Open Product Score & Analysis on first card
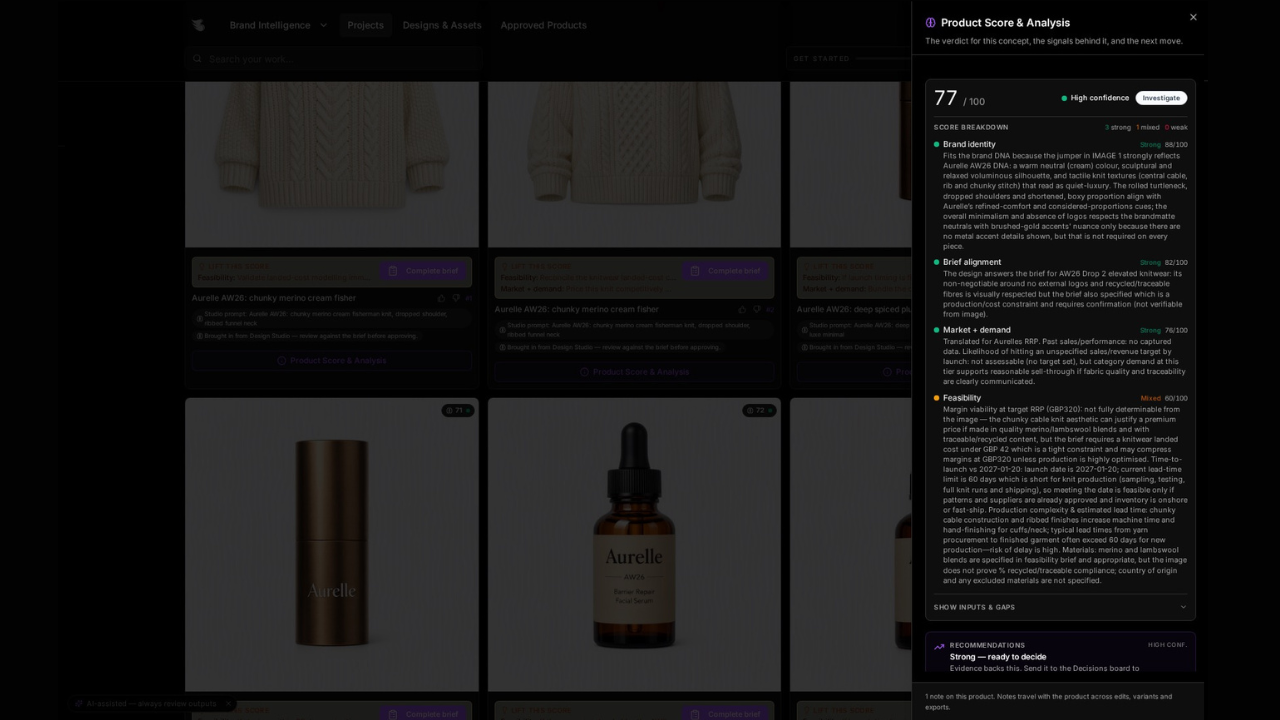This screenshot has height=720, width=1280. 331,360
